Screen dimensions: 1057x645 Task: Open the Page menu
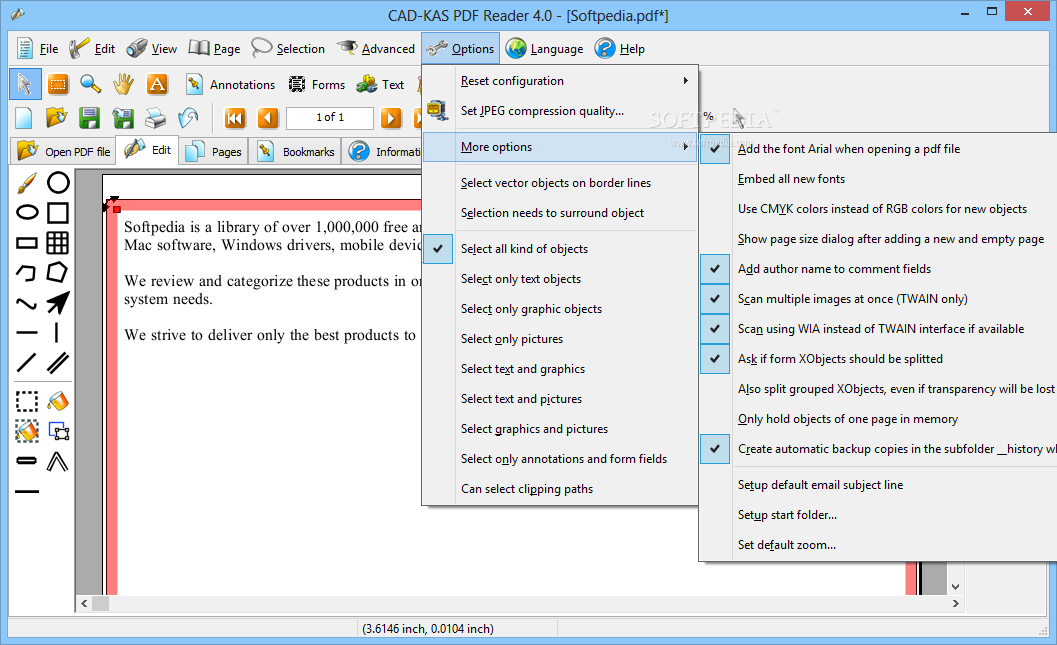click(x=214, y=49)
